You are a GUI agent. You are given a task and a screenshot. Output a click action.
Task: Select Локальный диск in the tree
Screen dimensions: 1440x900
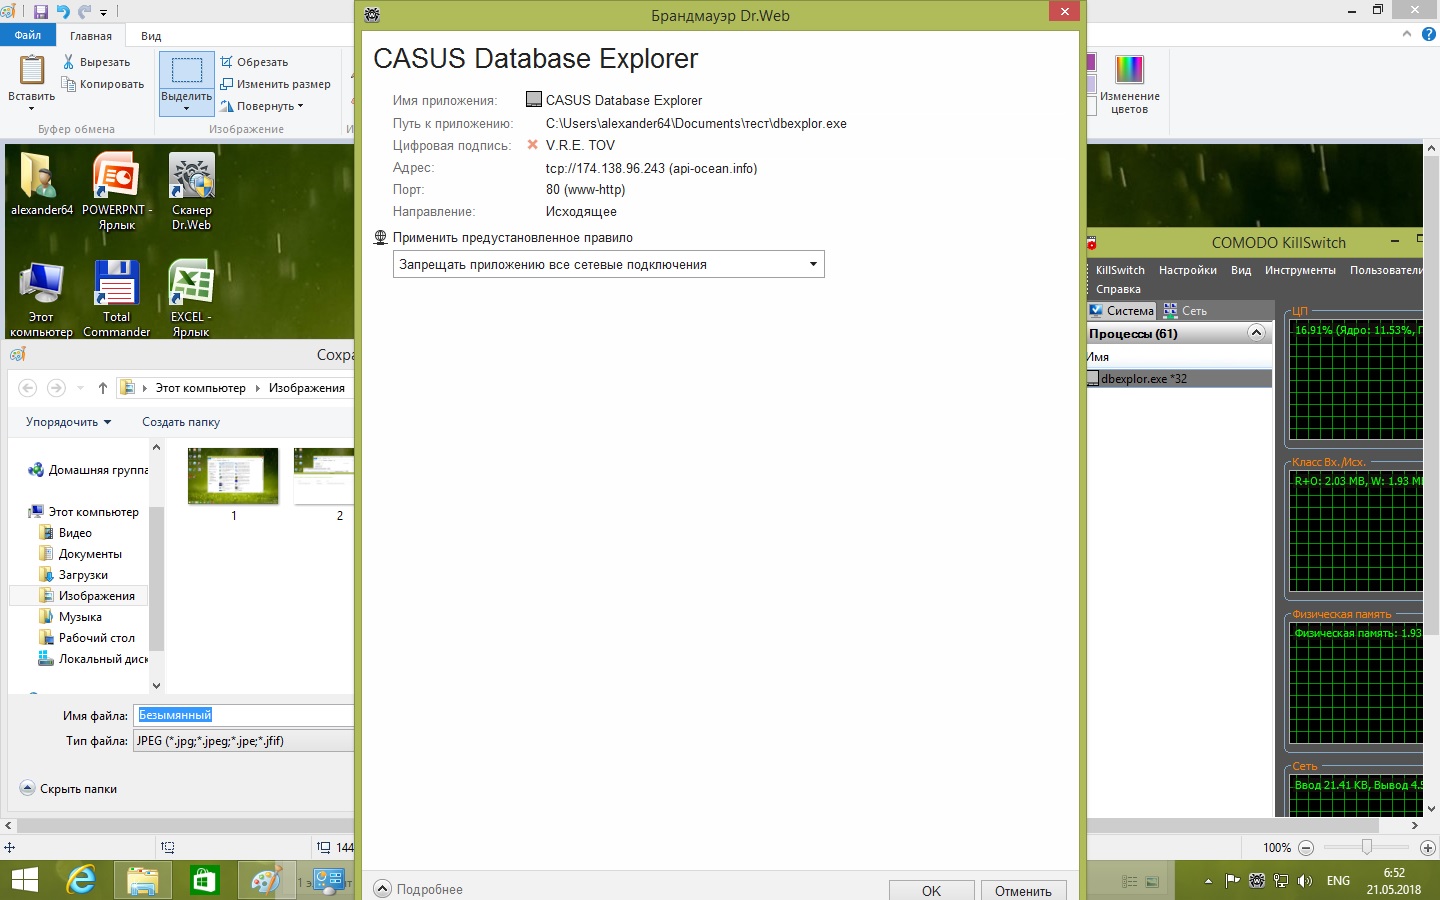click(93, 659)
